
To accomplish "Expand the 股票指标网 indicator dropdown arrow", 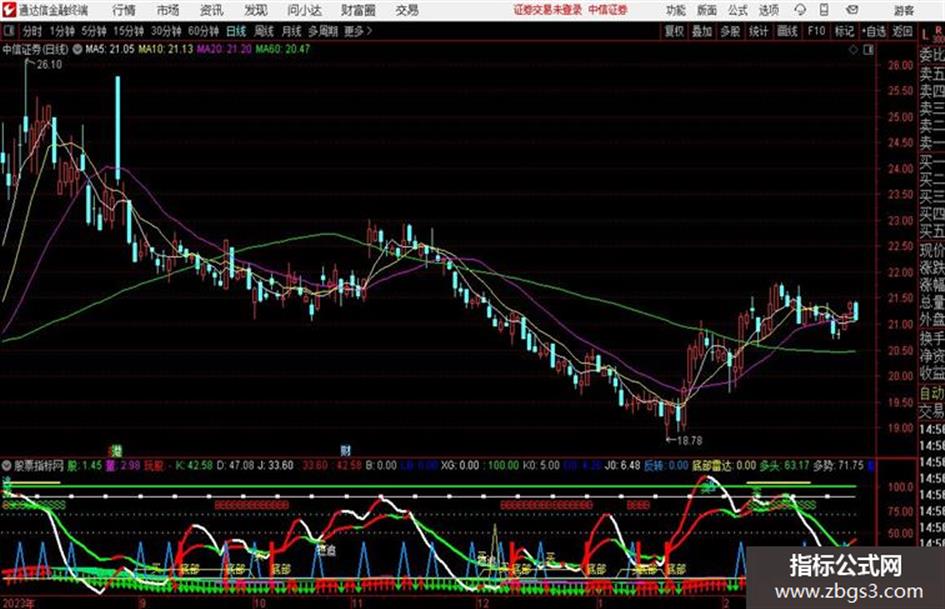I will [7, 465].
